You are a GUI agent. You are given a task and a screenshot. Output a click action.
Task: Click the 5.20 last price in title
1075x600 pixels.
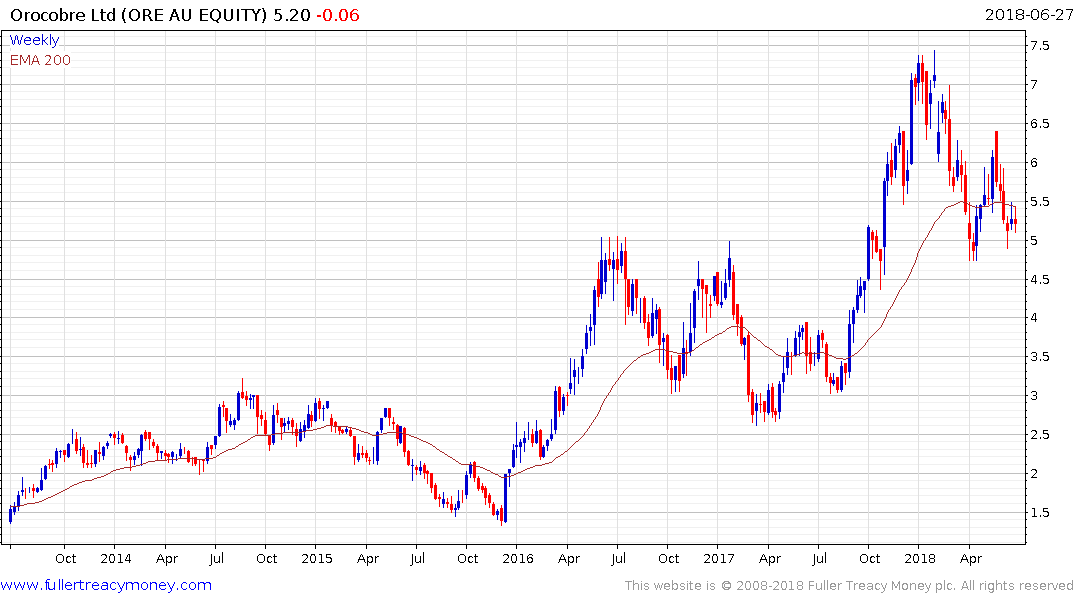tap(293, 15)
